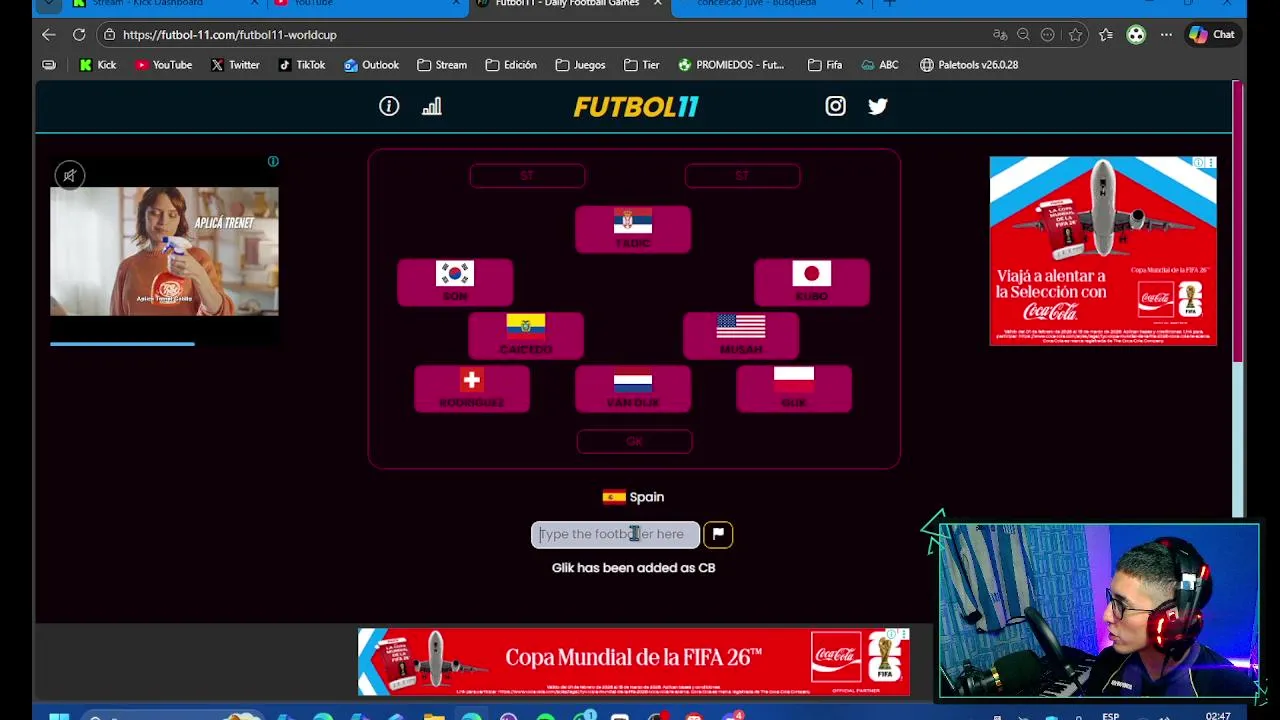
Task: Open the favorites list icon
Action: pyautogui.click(x=1105, y=34)
